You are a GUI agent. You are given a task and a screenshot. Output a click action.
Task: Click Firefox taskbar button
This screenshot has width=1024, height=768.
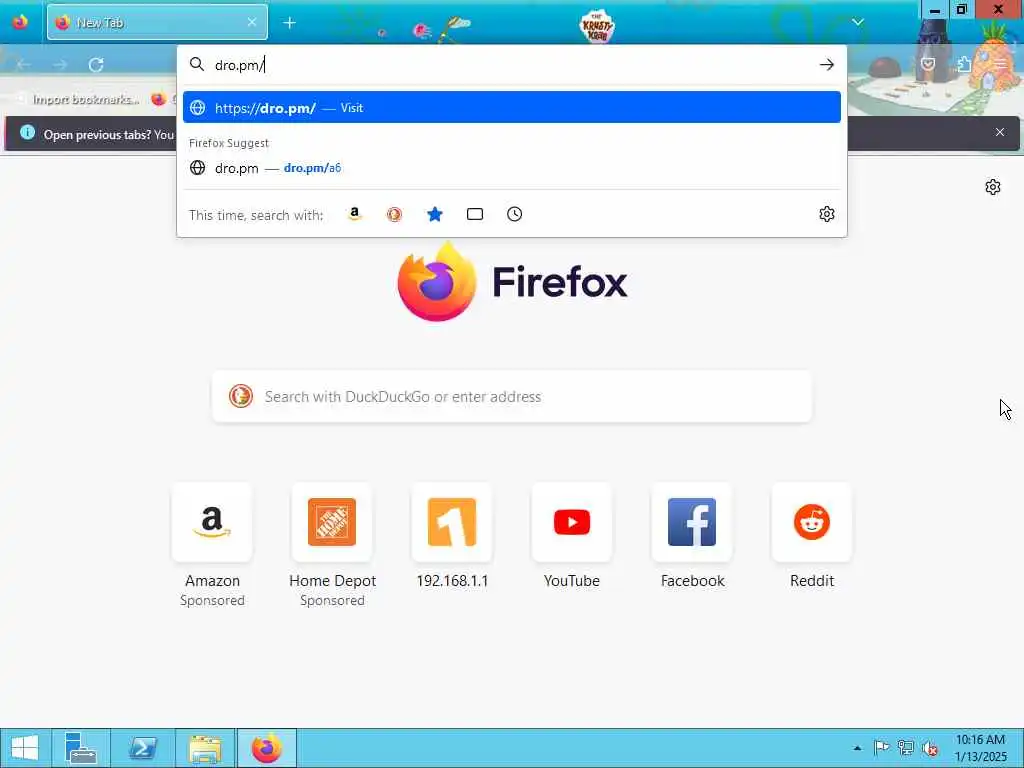pyautogui.click(x=266, y=748)
